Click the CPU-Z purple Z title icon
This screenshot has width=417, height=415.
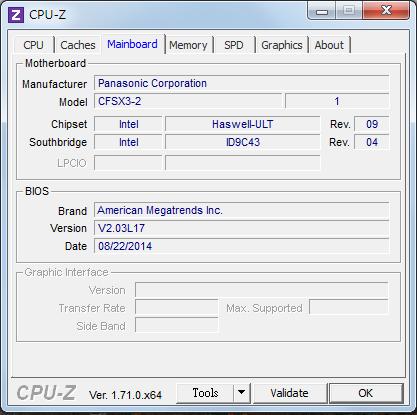16,15
